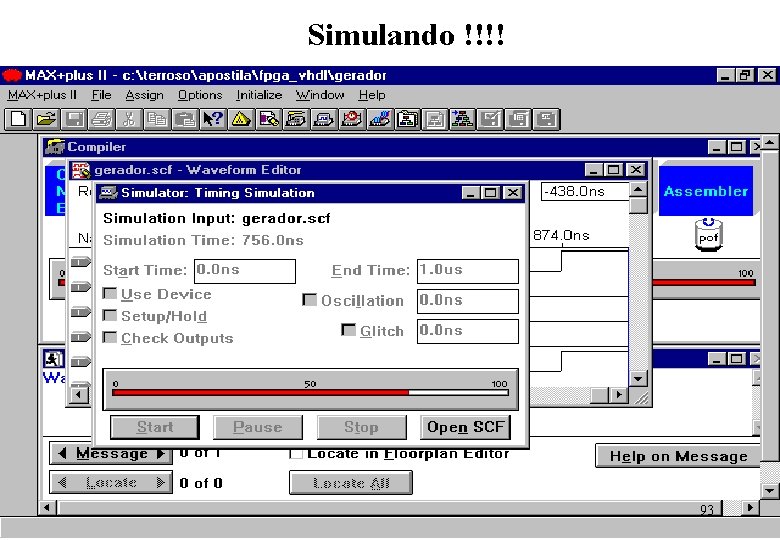Open the Timing Analyzer clock icon
The image size is (780, 540).
click(x=352, y=119)
